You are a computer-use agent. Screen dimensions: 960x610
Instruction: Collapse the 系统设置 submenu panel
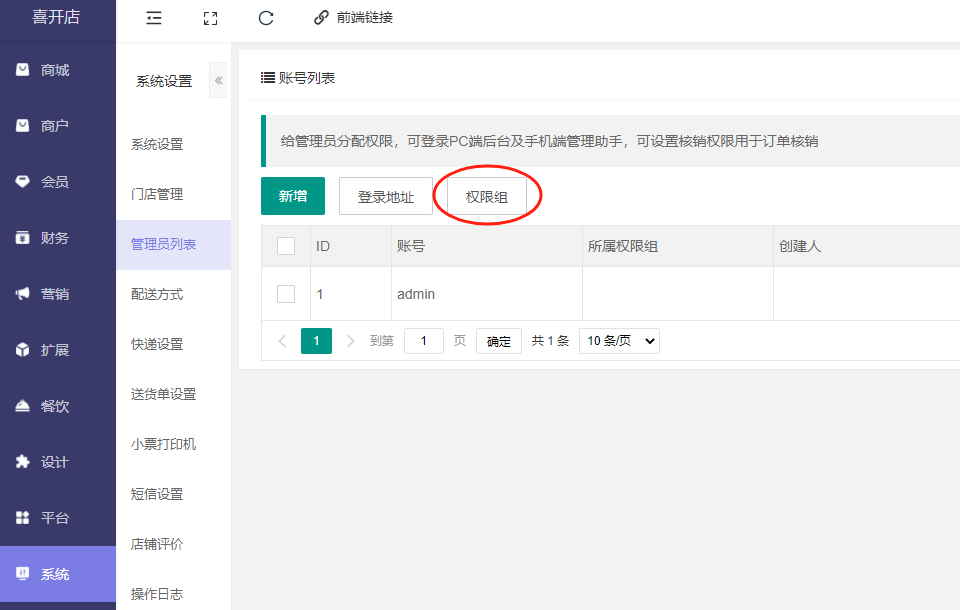tap(218, 80)
